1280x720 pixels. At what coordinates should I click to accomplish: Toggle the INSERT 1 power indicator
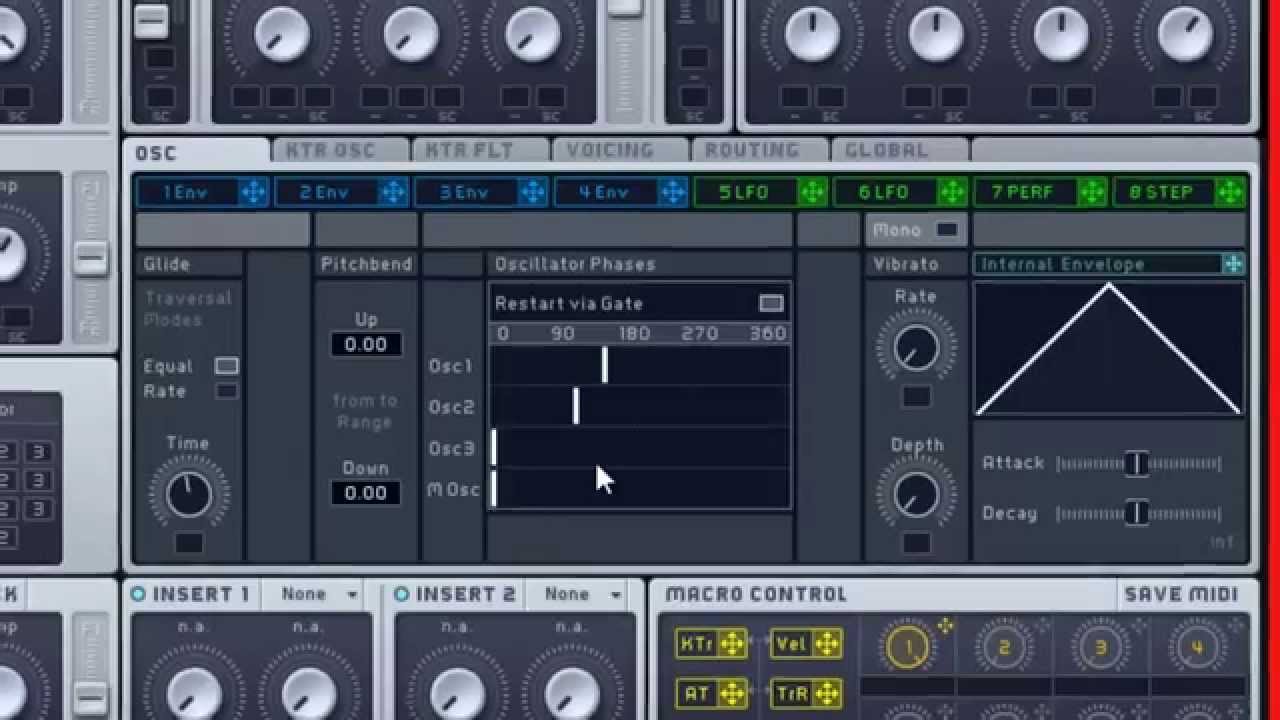click(x=138, y=594)
